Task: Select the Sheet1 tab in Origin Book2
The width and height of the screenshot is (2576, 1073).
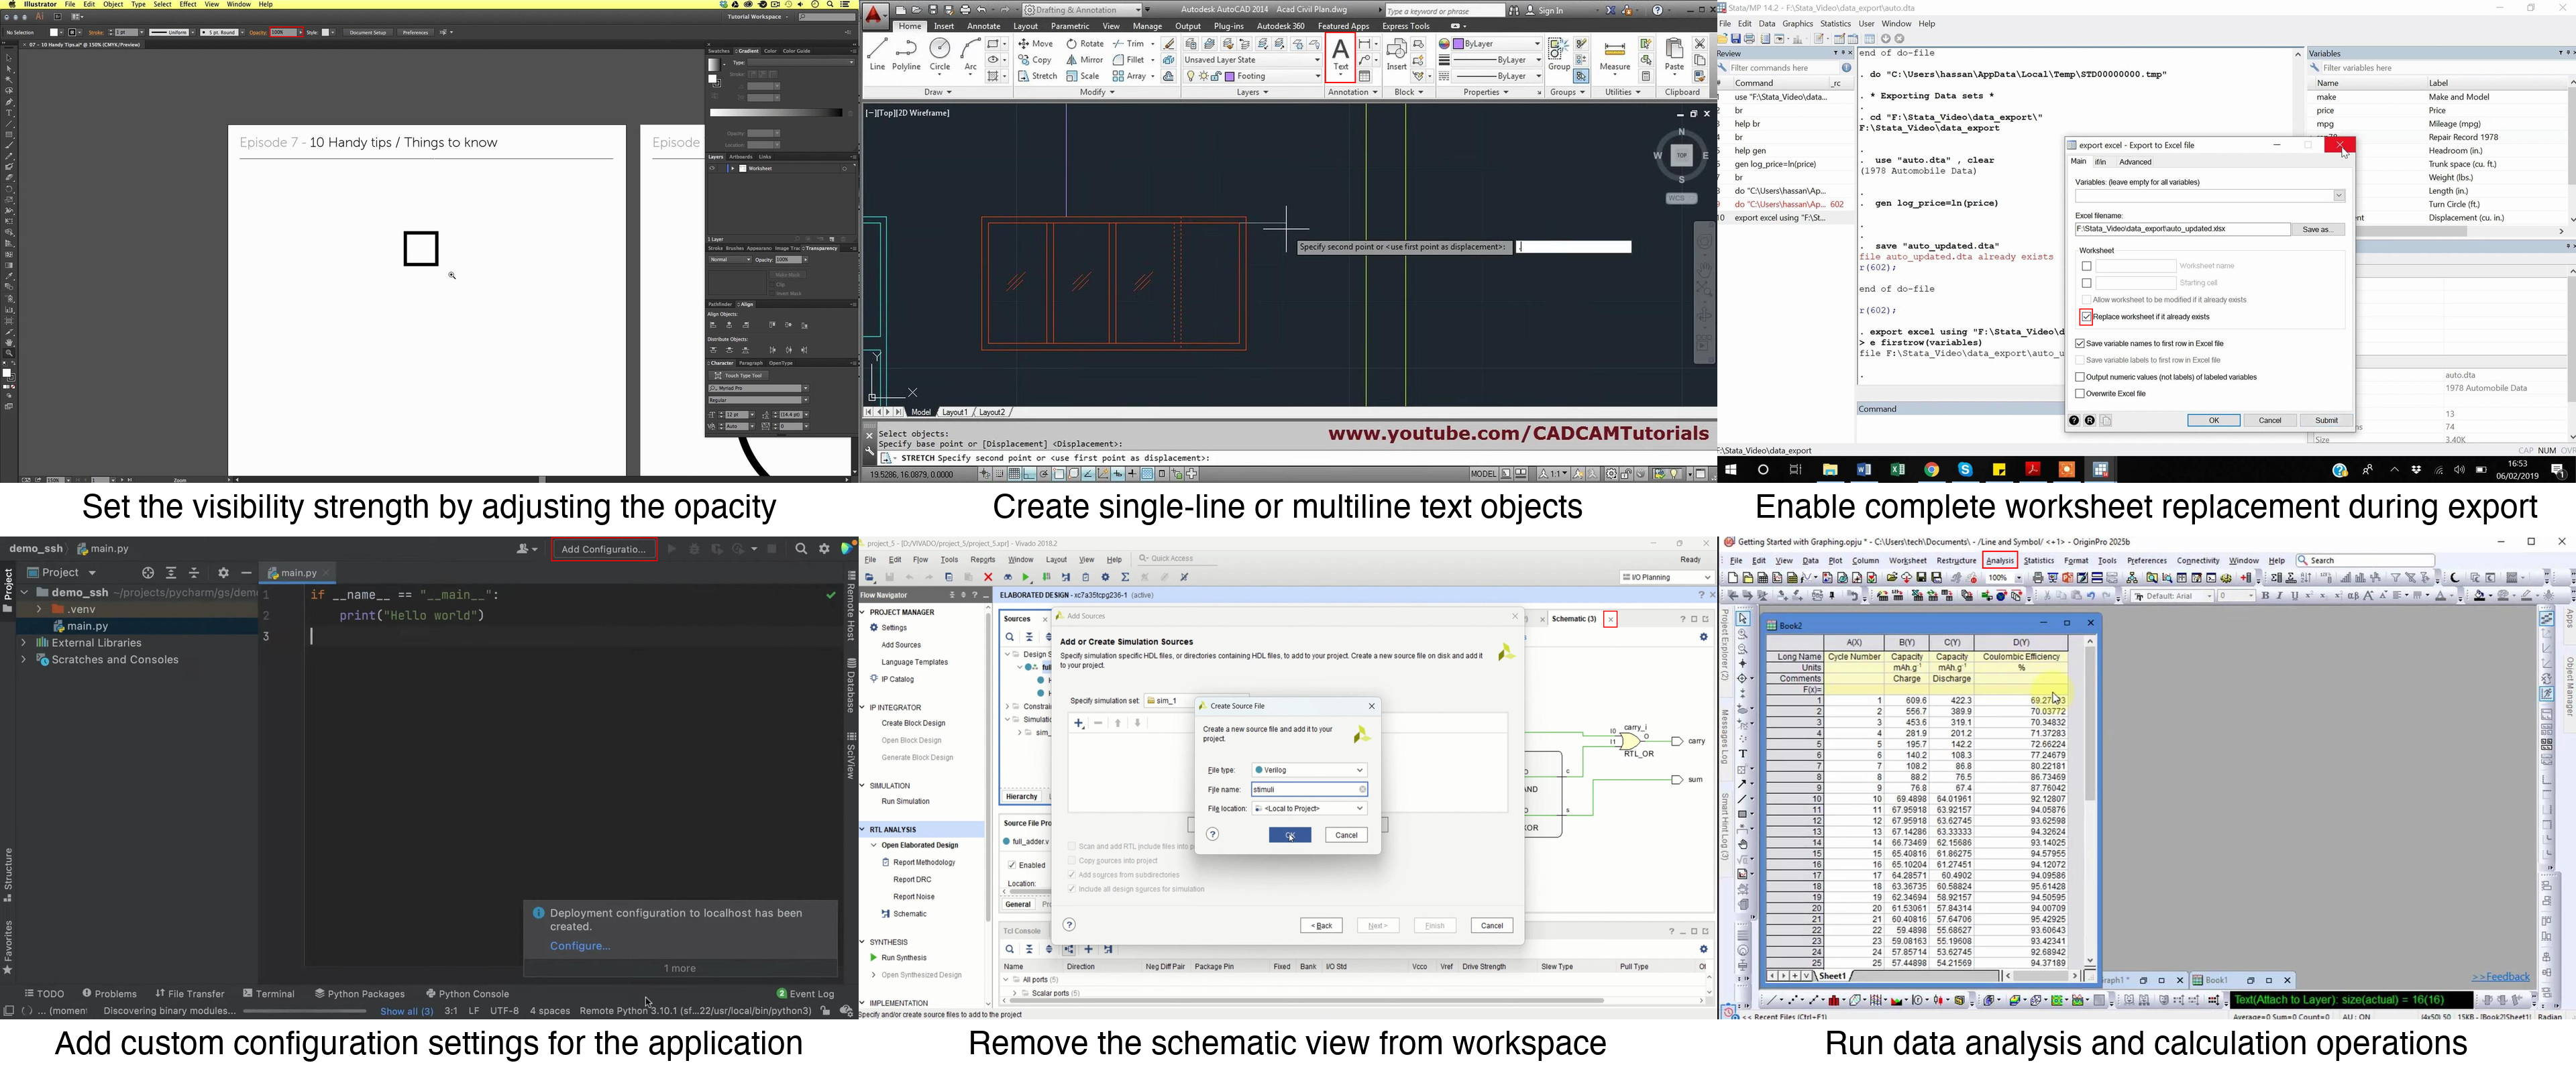Action: coord(1832,976)
